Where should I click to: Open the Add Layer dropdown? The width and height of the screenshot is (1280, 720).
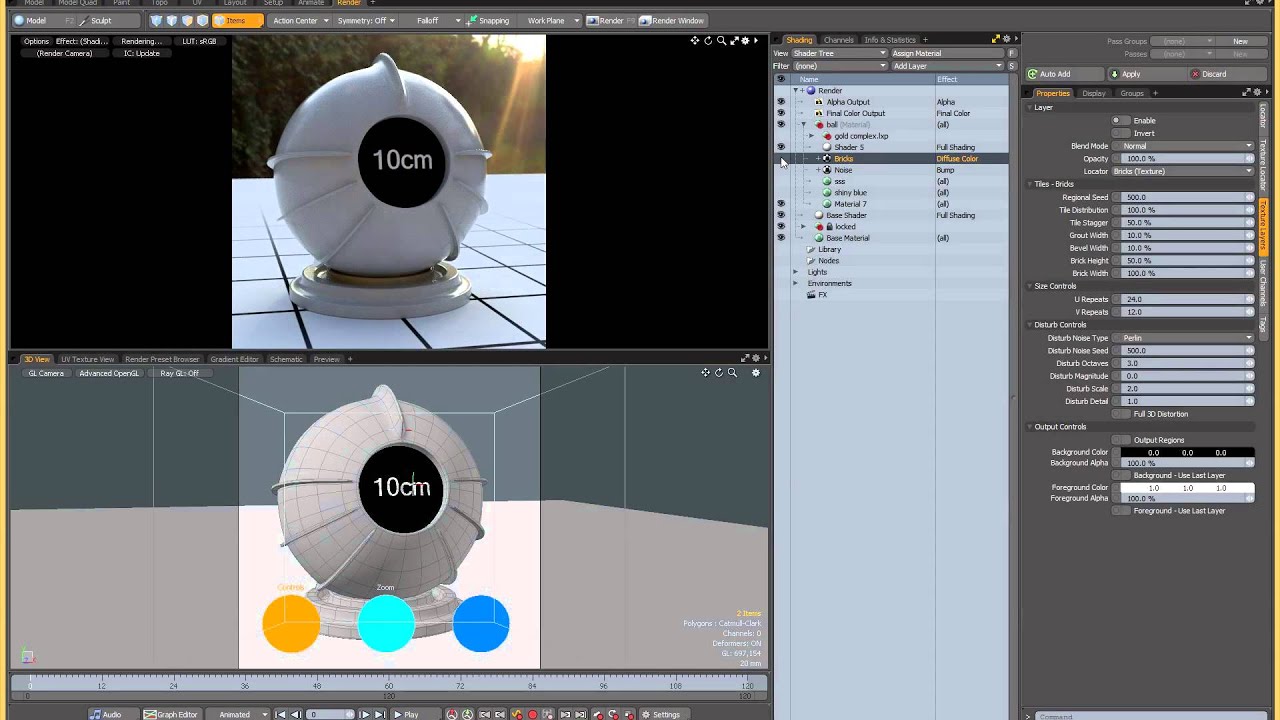[948, 66]
